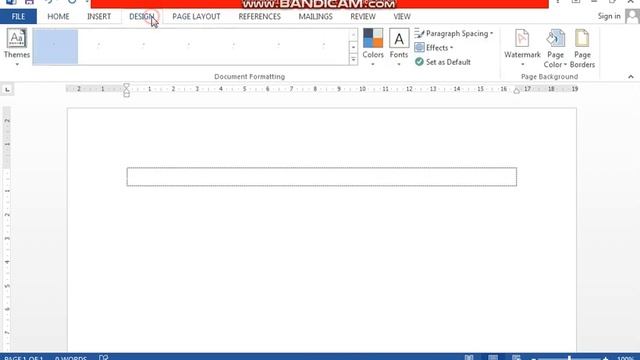Click the tab selector at ruler corner
The width and height of the screenshot is (640, 360).
pos(7,89)
